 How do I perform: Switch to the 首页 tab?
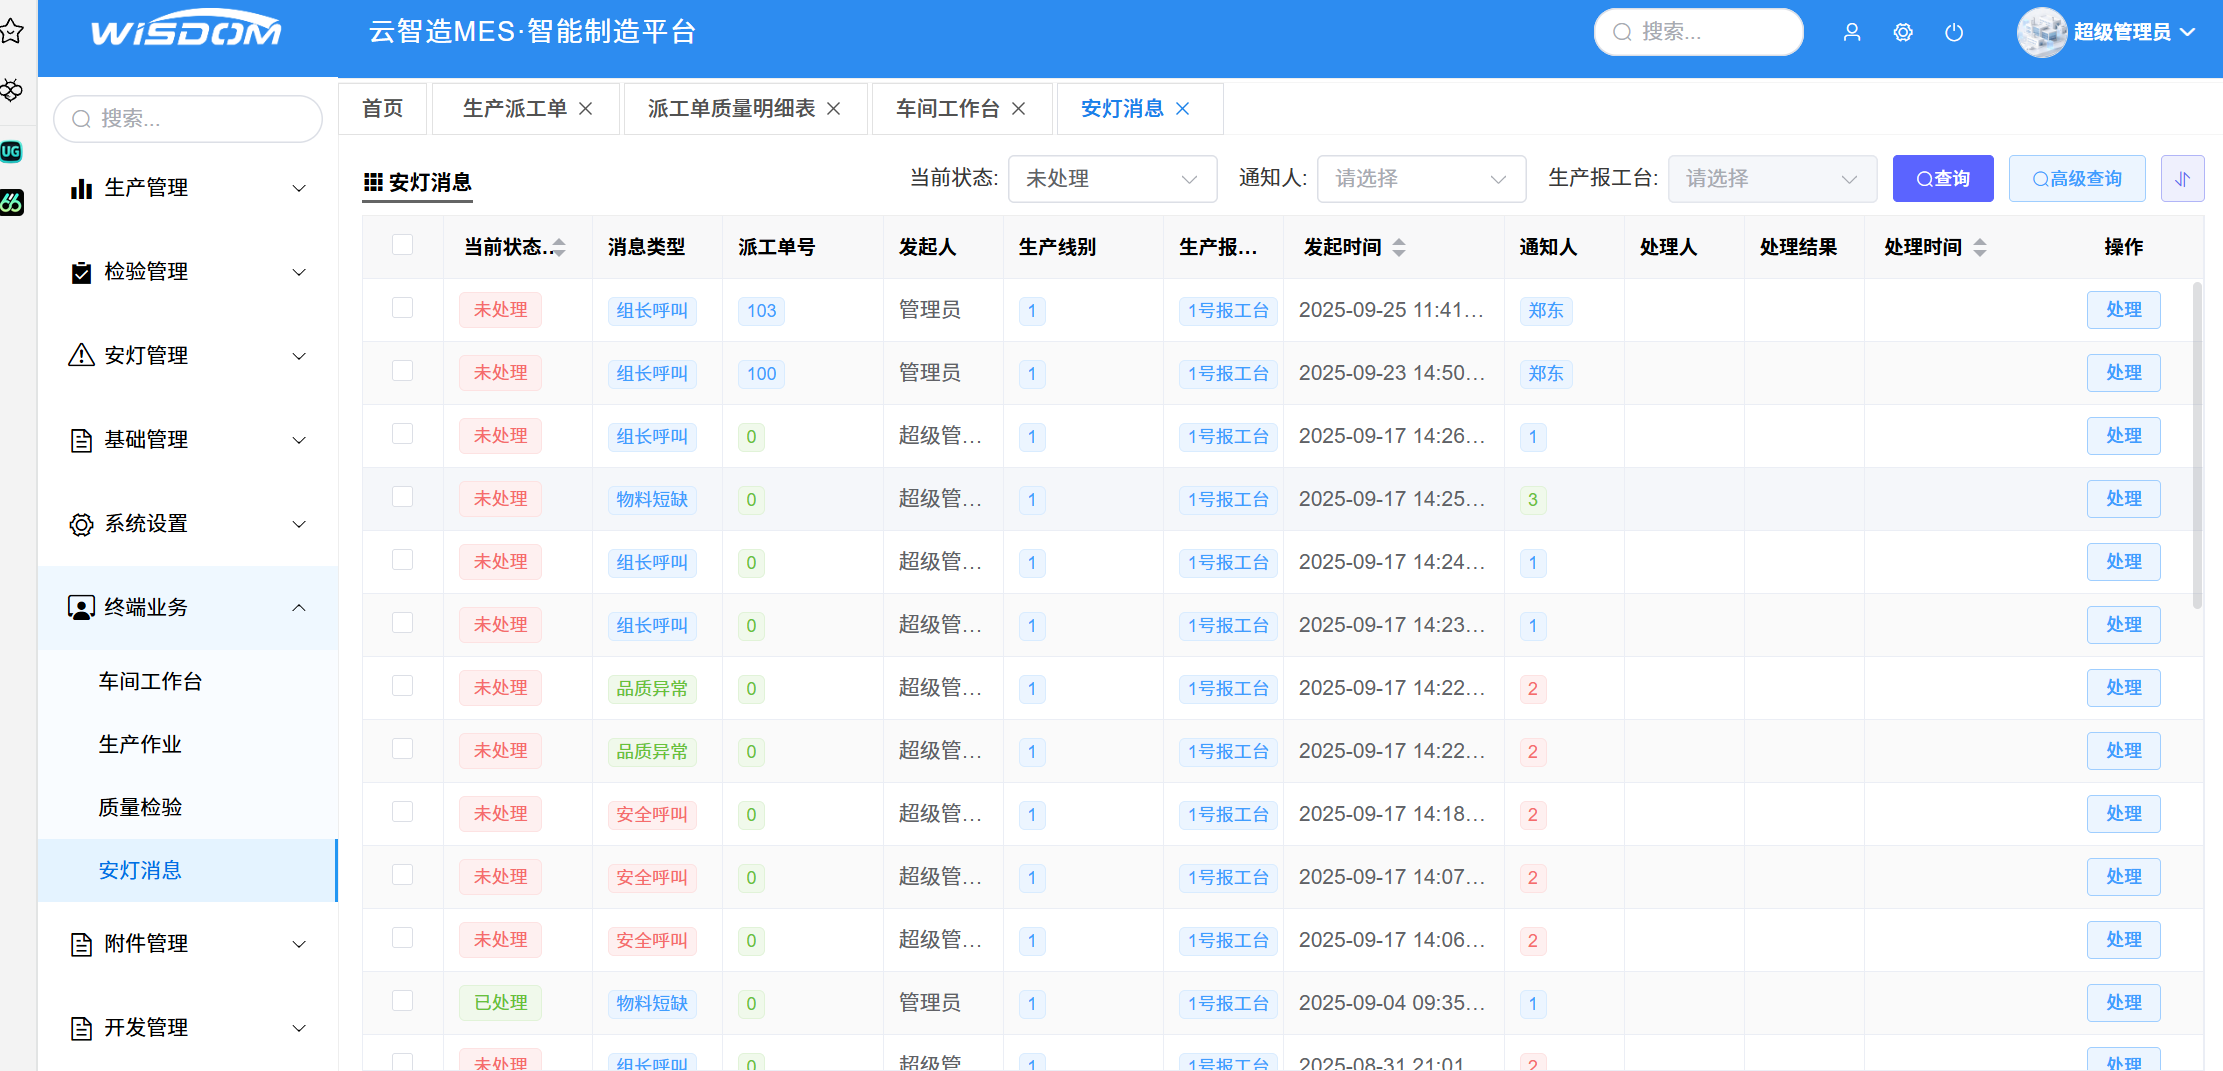click(383, 108)
